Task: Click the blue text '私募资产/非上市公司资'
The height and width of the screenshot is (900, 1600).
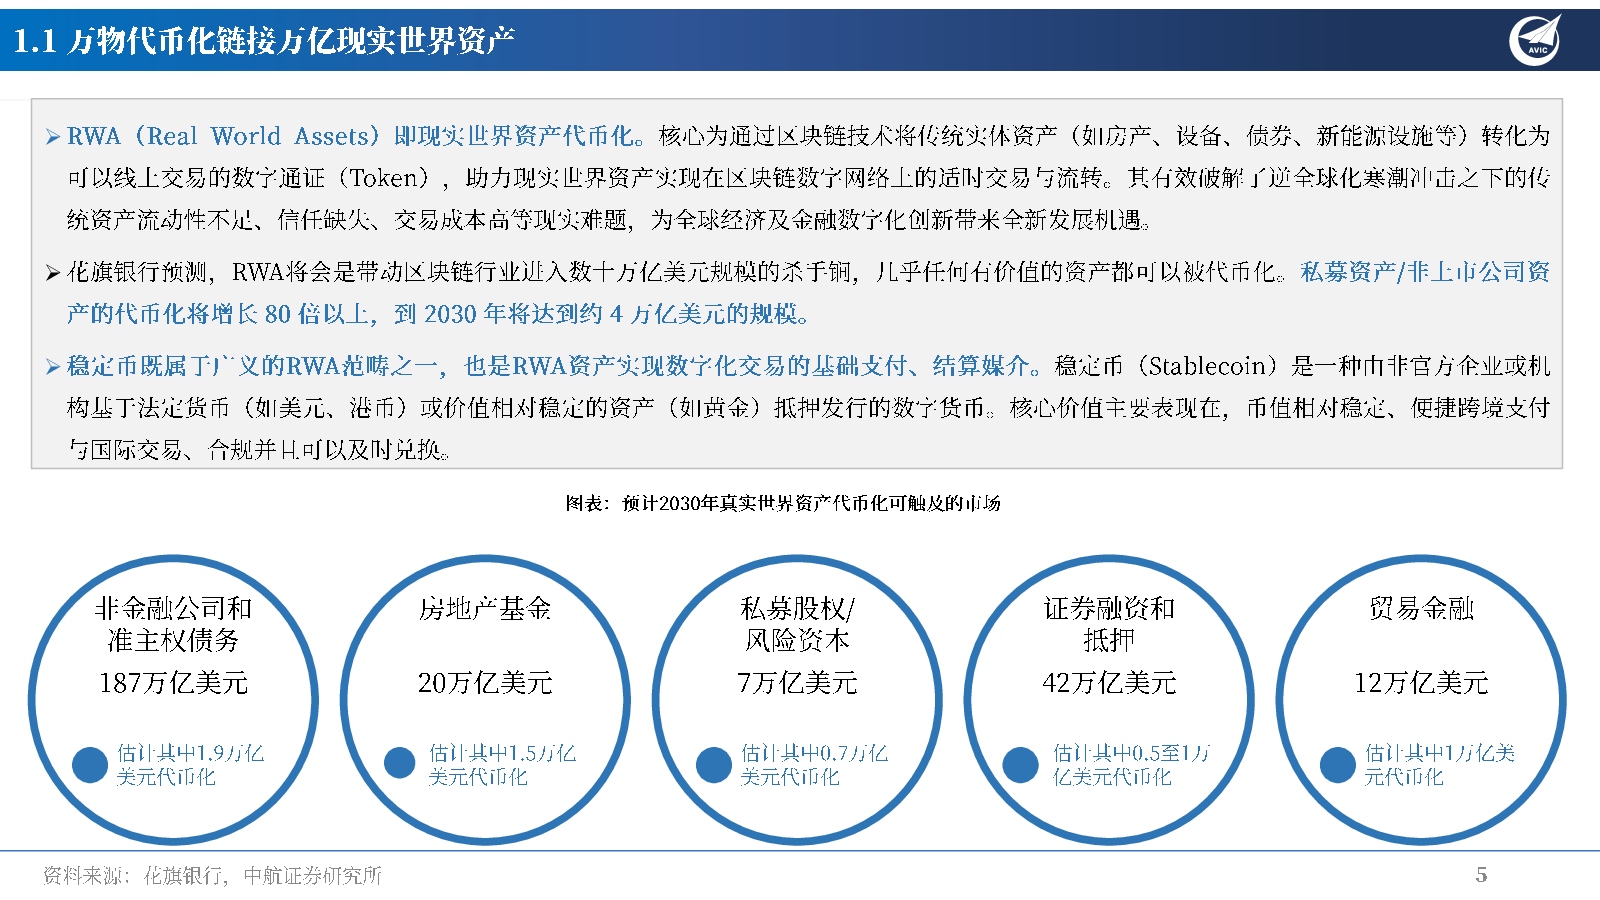Action: point(1425,272)
